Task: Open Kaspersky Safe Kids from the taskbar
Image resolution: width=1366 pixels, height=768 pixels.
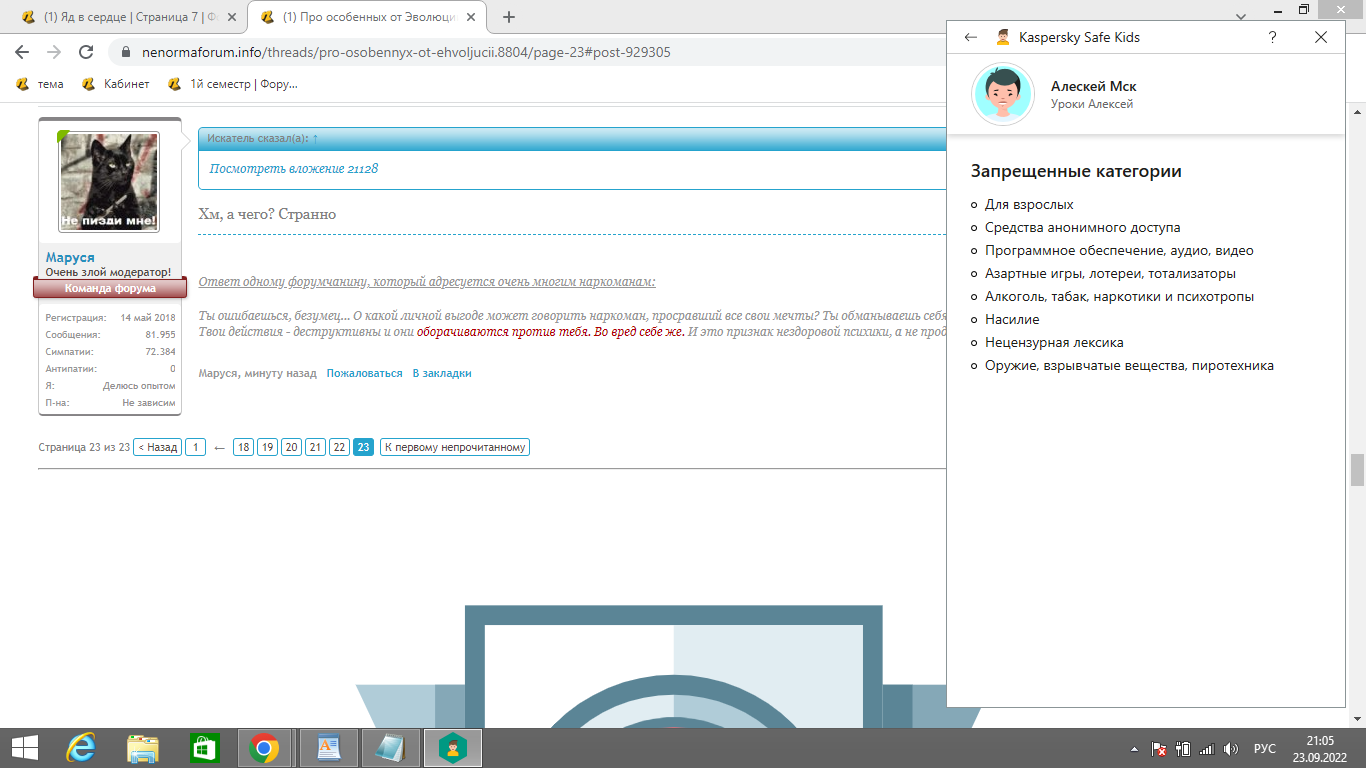Action: [x=453, y=747]
